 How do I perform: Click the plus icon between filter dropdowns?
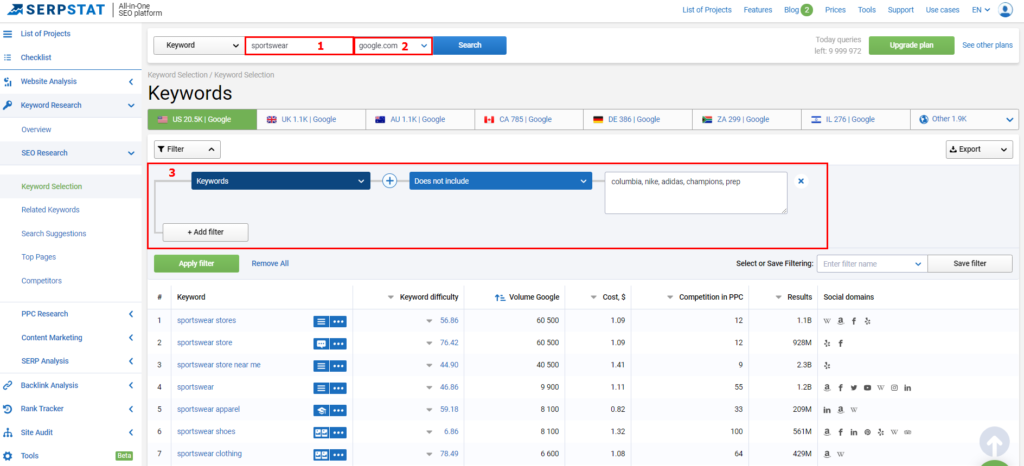[x=389, y=181]
